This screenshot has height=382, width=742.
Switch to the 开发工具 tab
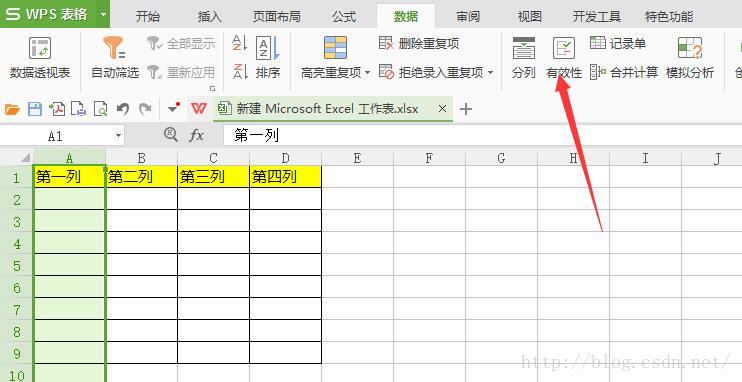(x=597, y=17)
